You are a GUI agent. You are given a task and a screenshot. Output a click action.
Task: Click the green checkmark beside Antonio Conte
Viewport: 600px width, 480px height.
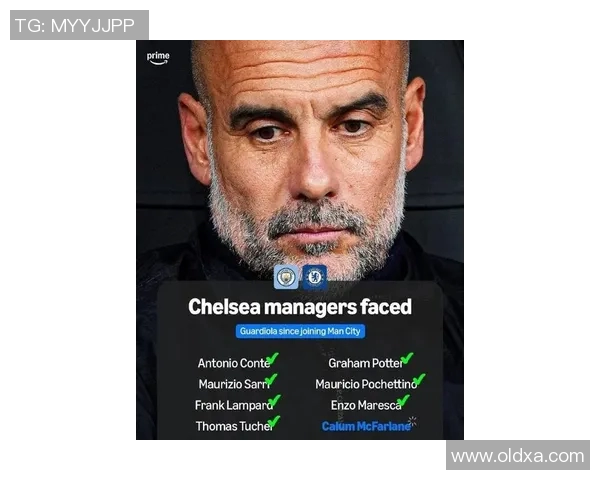click(x=273, y=359)
